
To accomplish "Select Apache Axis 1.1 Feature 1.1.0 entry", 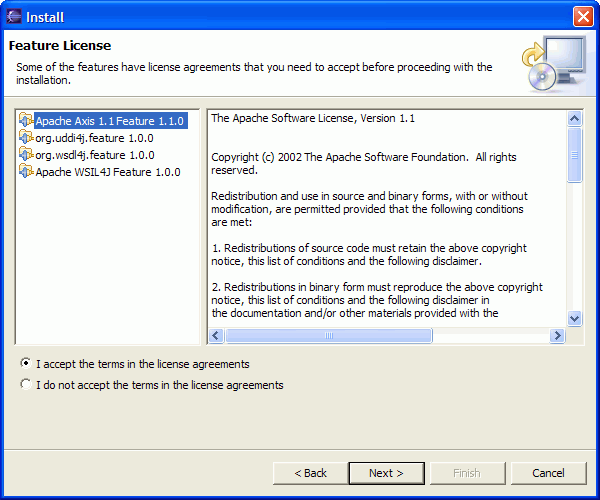I will (110, 121).
